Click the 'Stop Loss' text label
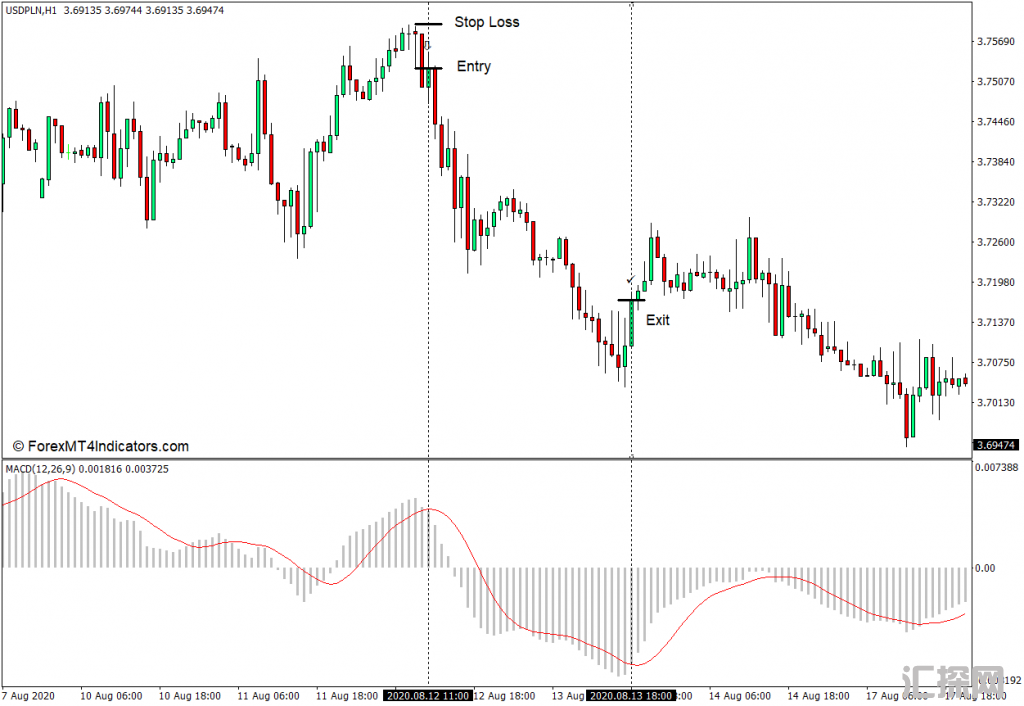This screenshot has width=1024, height=706. pos(486,22)
